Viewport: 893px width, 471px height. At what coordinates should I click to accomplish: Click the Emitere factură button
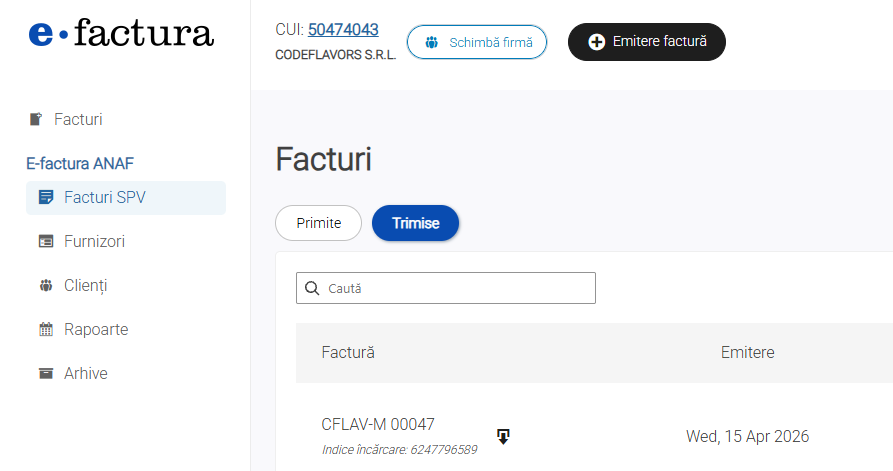point(646,42)
